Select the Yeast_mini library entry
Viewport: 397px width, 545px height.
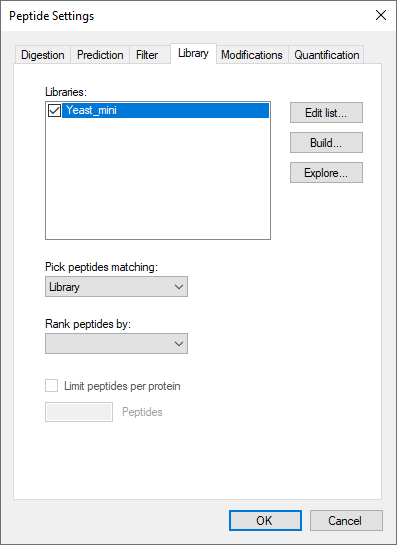tap(165, 111)
